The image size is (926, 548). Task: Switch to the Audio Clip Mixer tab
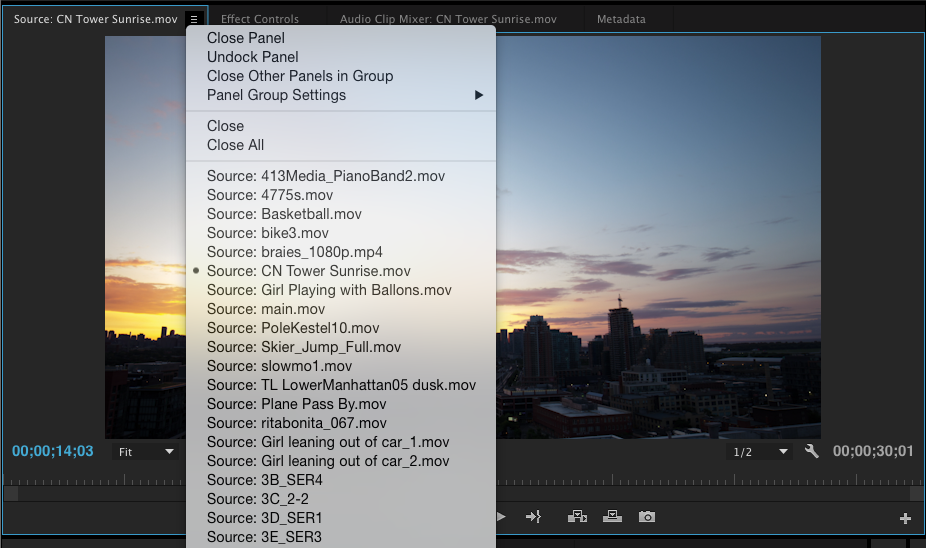[448, 19]
